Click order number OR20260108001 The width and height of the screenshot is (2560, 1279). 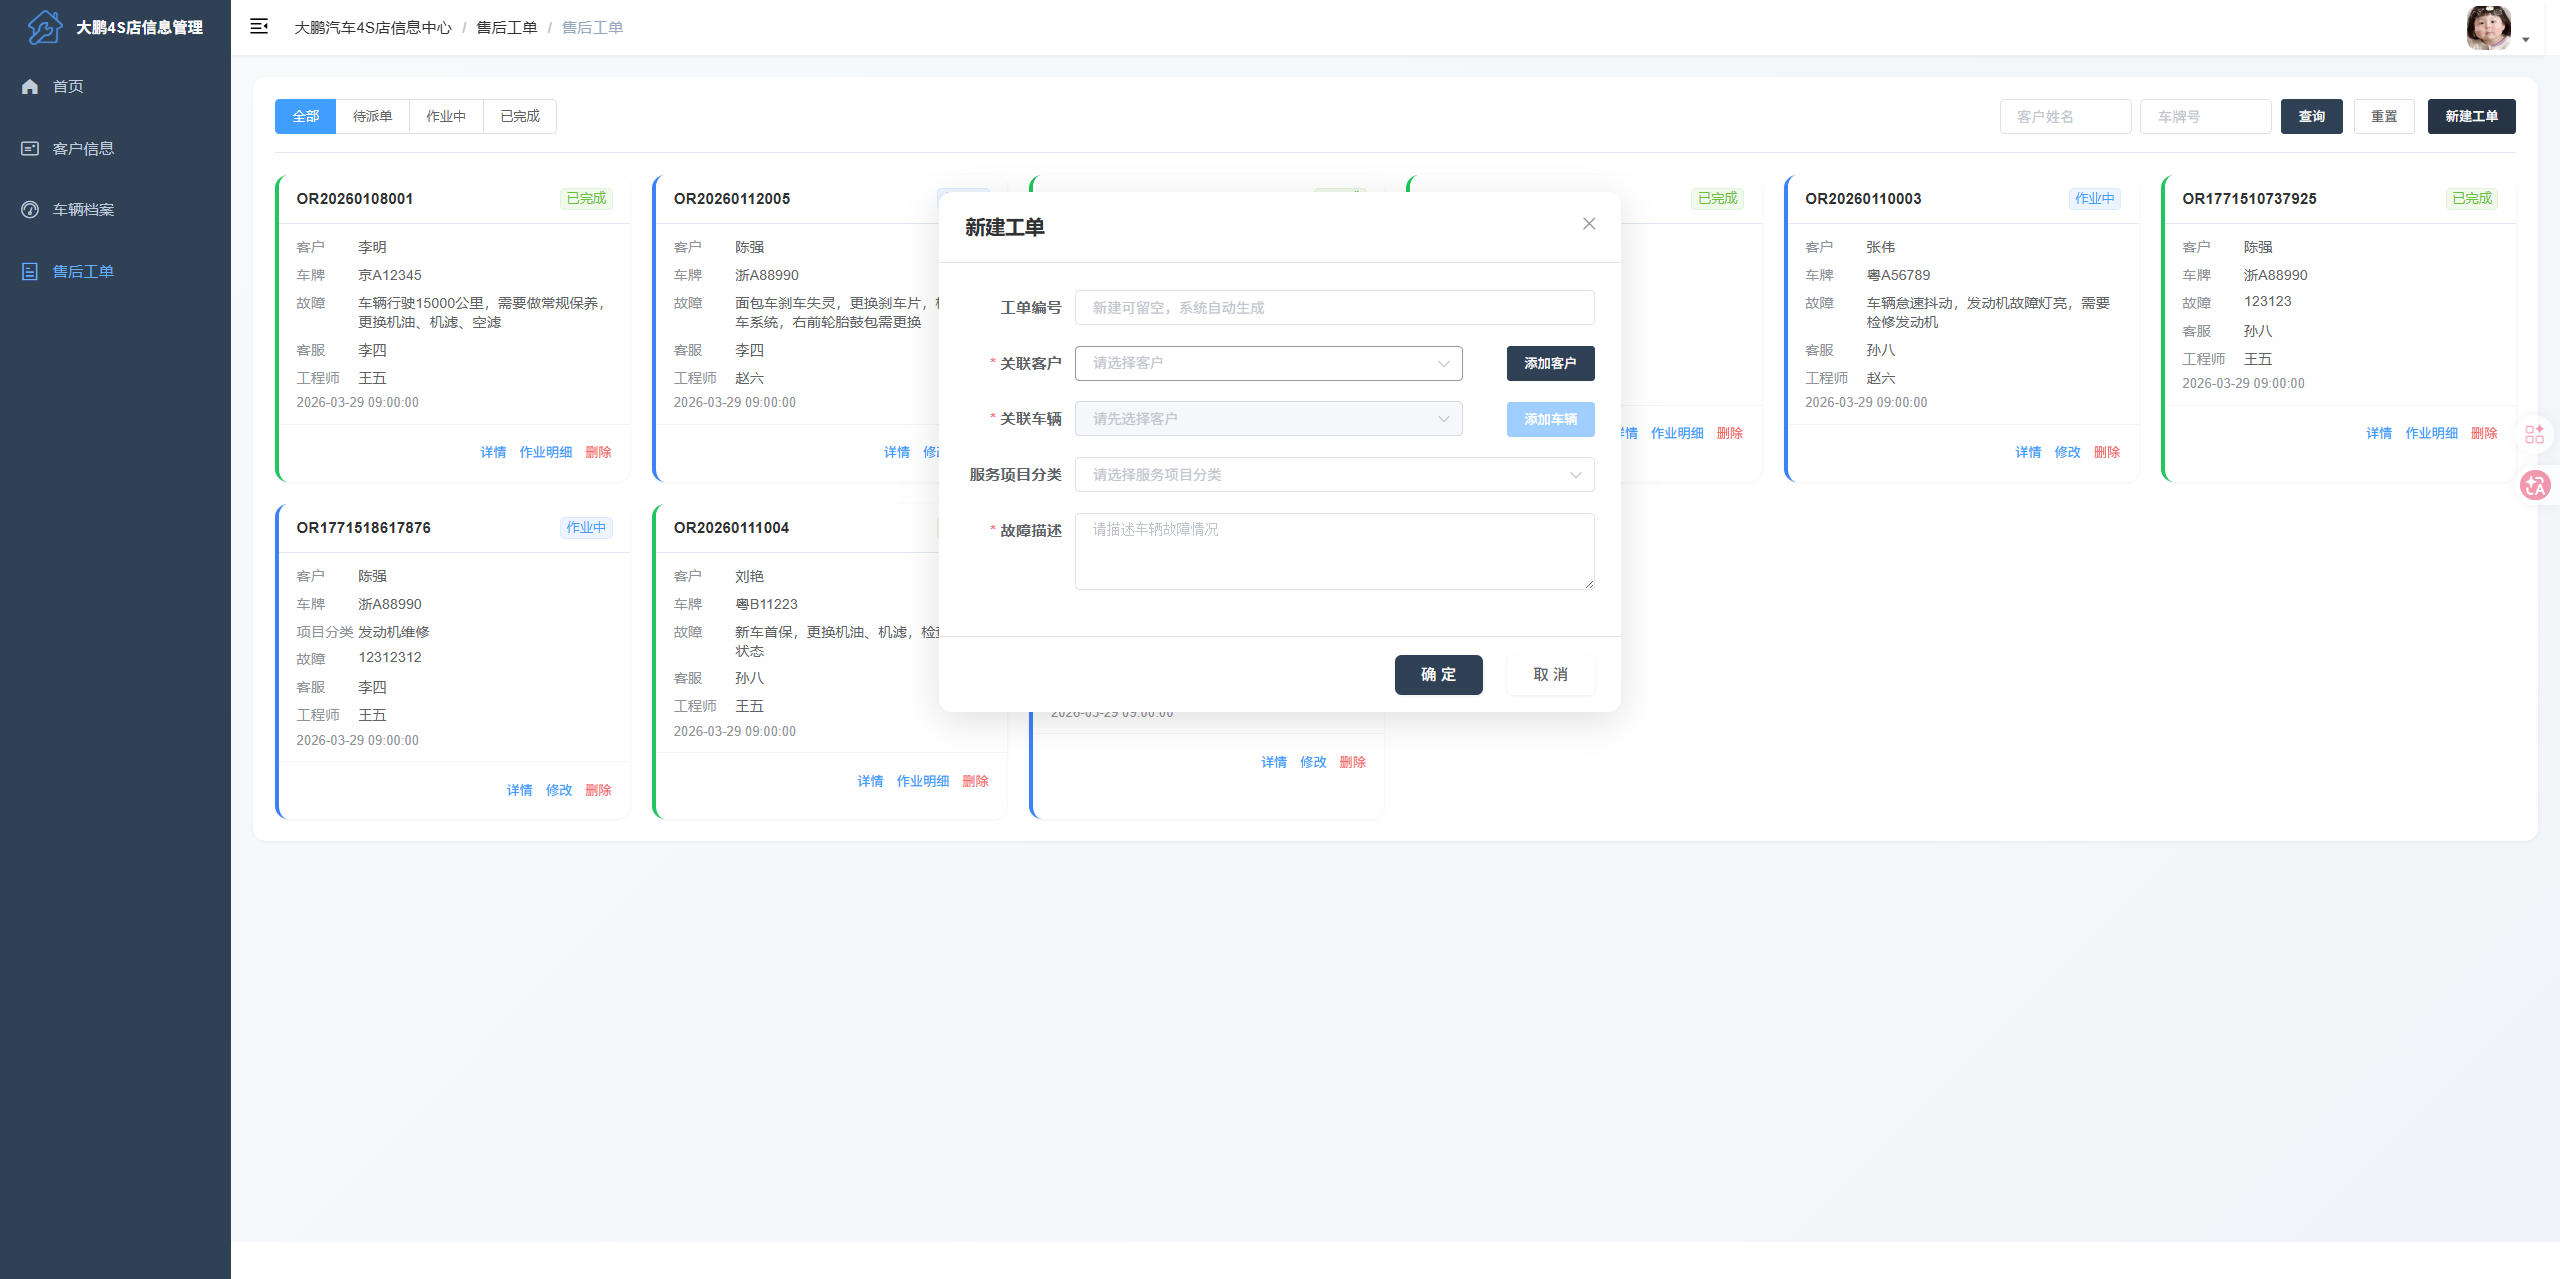354,198
